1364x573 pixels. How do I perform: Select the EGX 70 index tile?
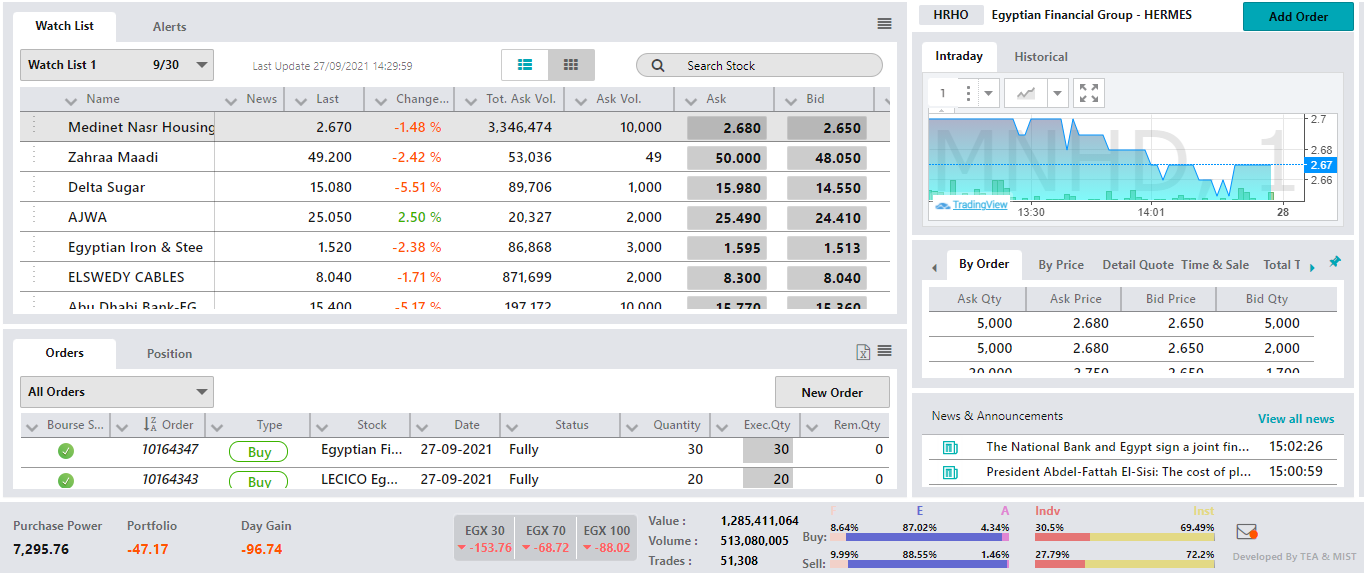coord(546,538)
